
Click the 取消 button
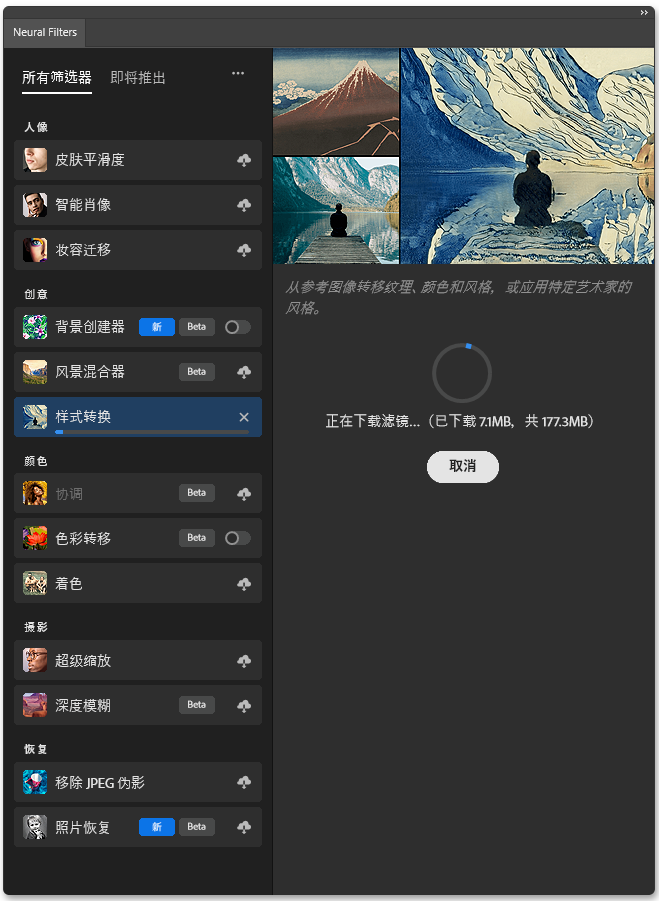(463, 467)
